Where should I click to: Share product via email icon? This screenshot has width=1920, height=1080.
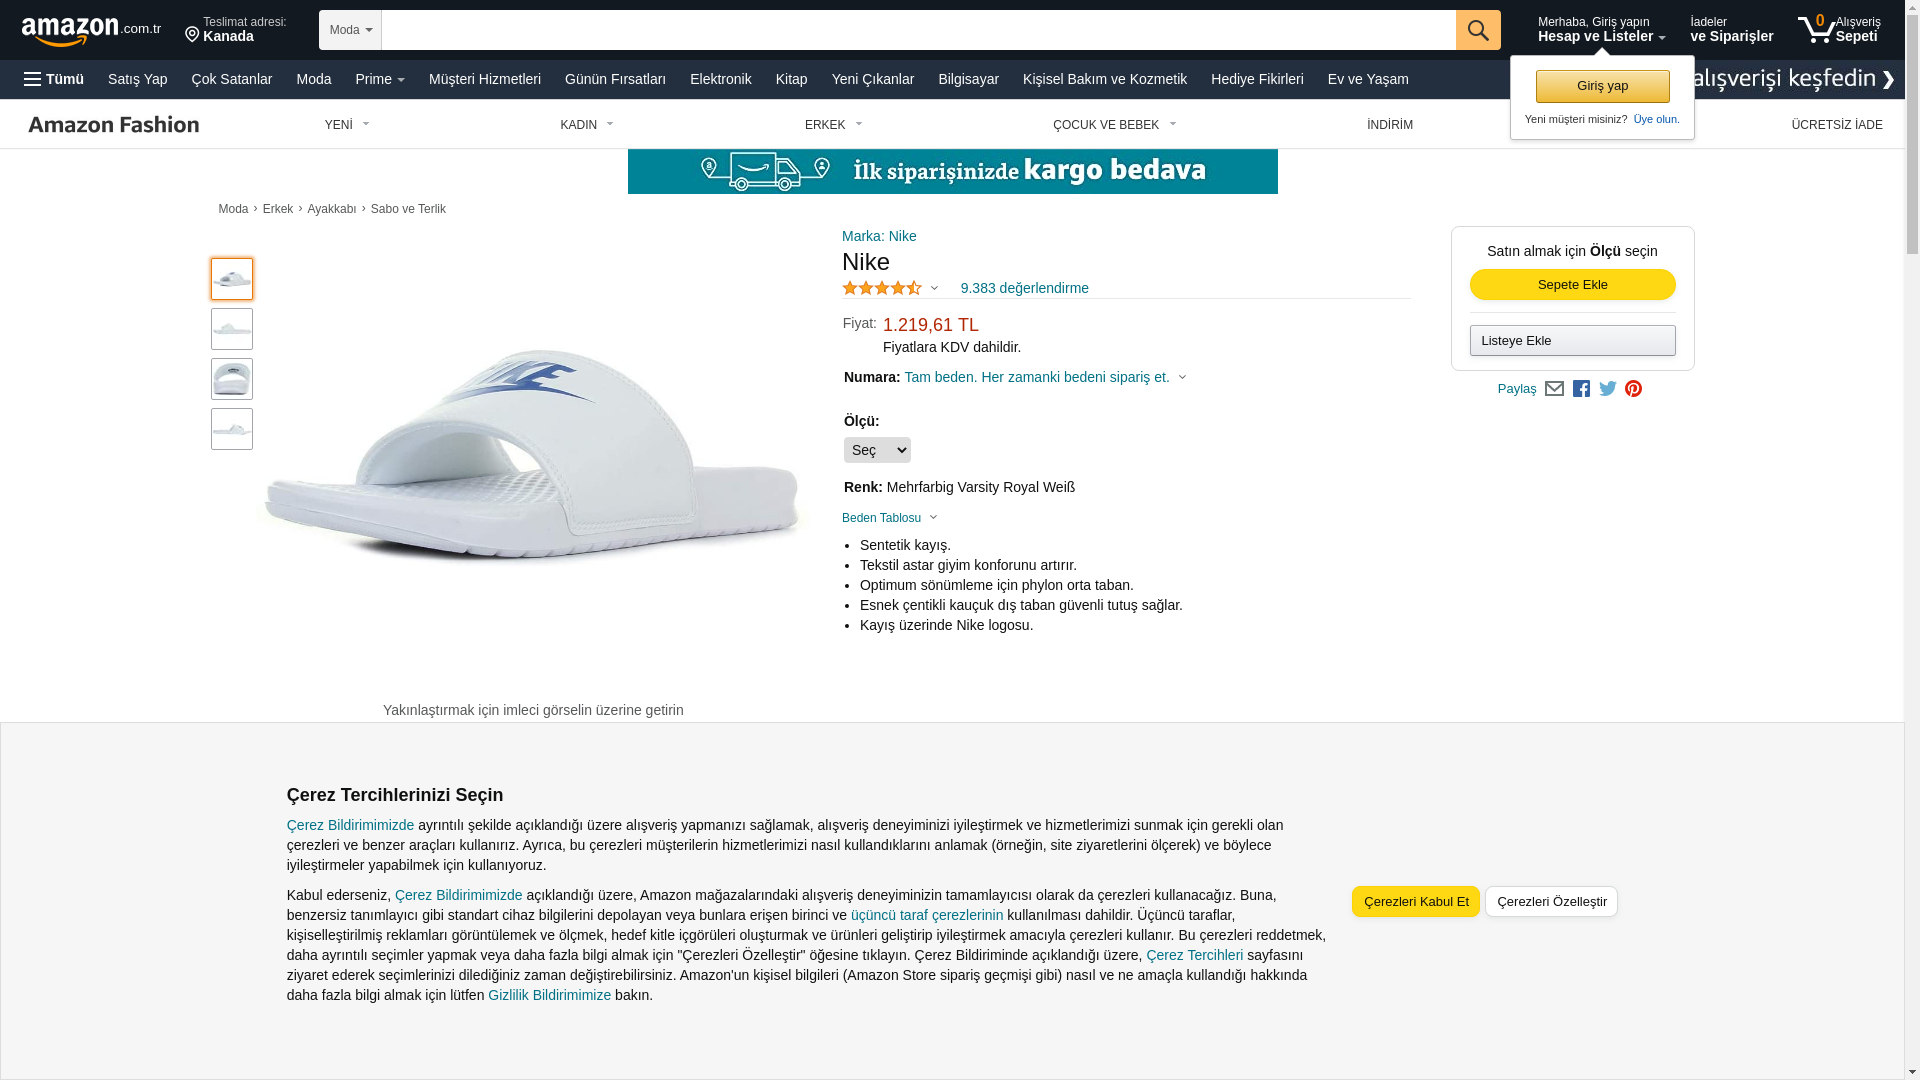(x=1554, y=388)
